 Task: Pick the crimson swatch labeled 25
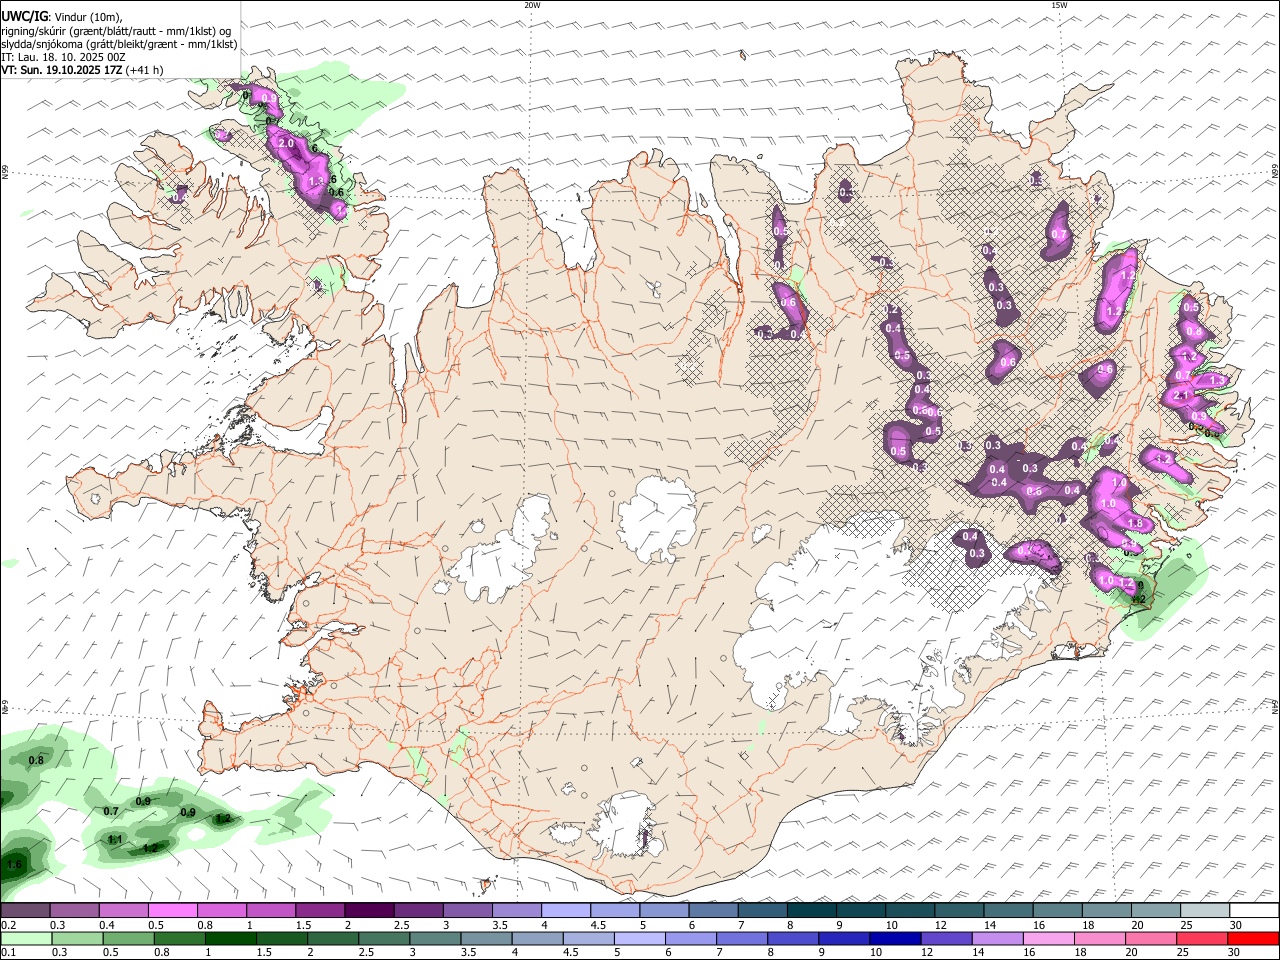[x=1202, y=939]
